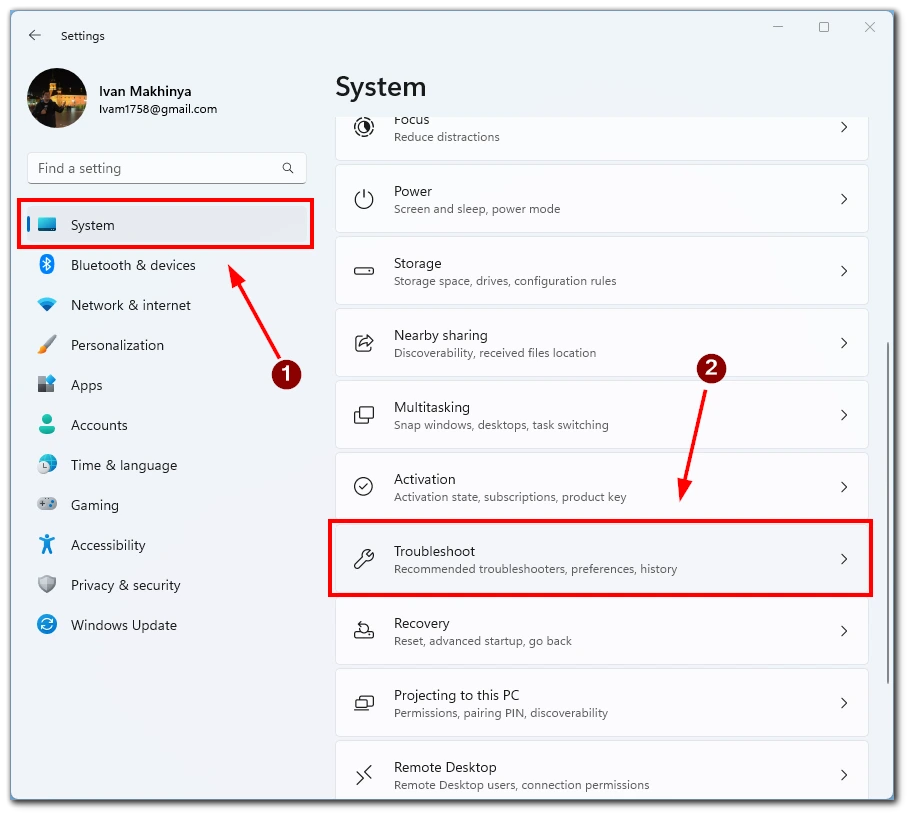Expand the Power row chevron

click(x=844, y=199)
